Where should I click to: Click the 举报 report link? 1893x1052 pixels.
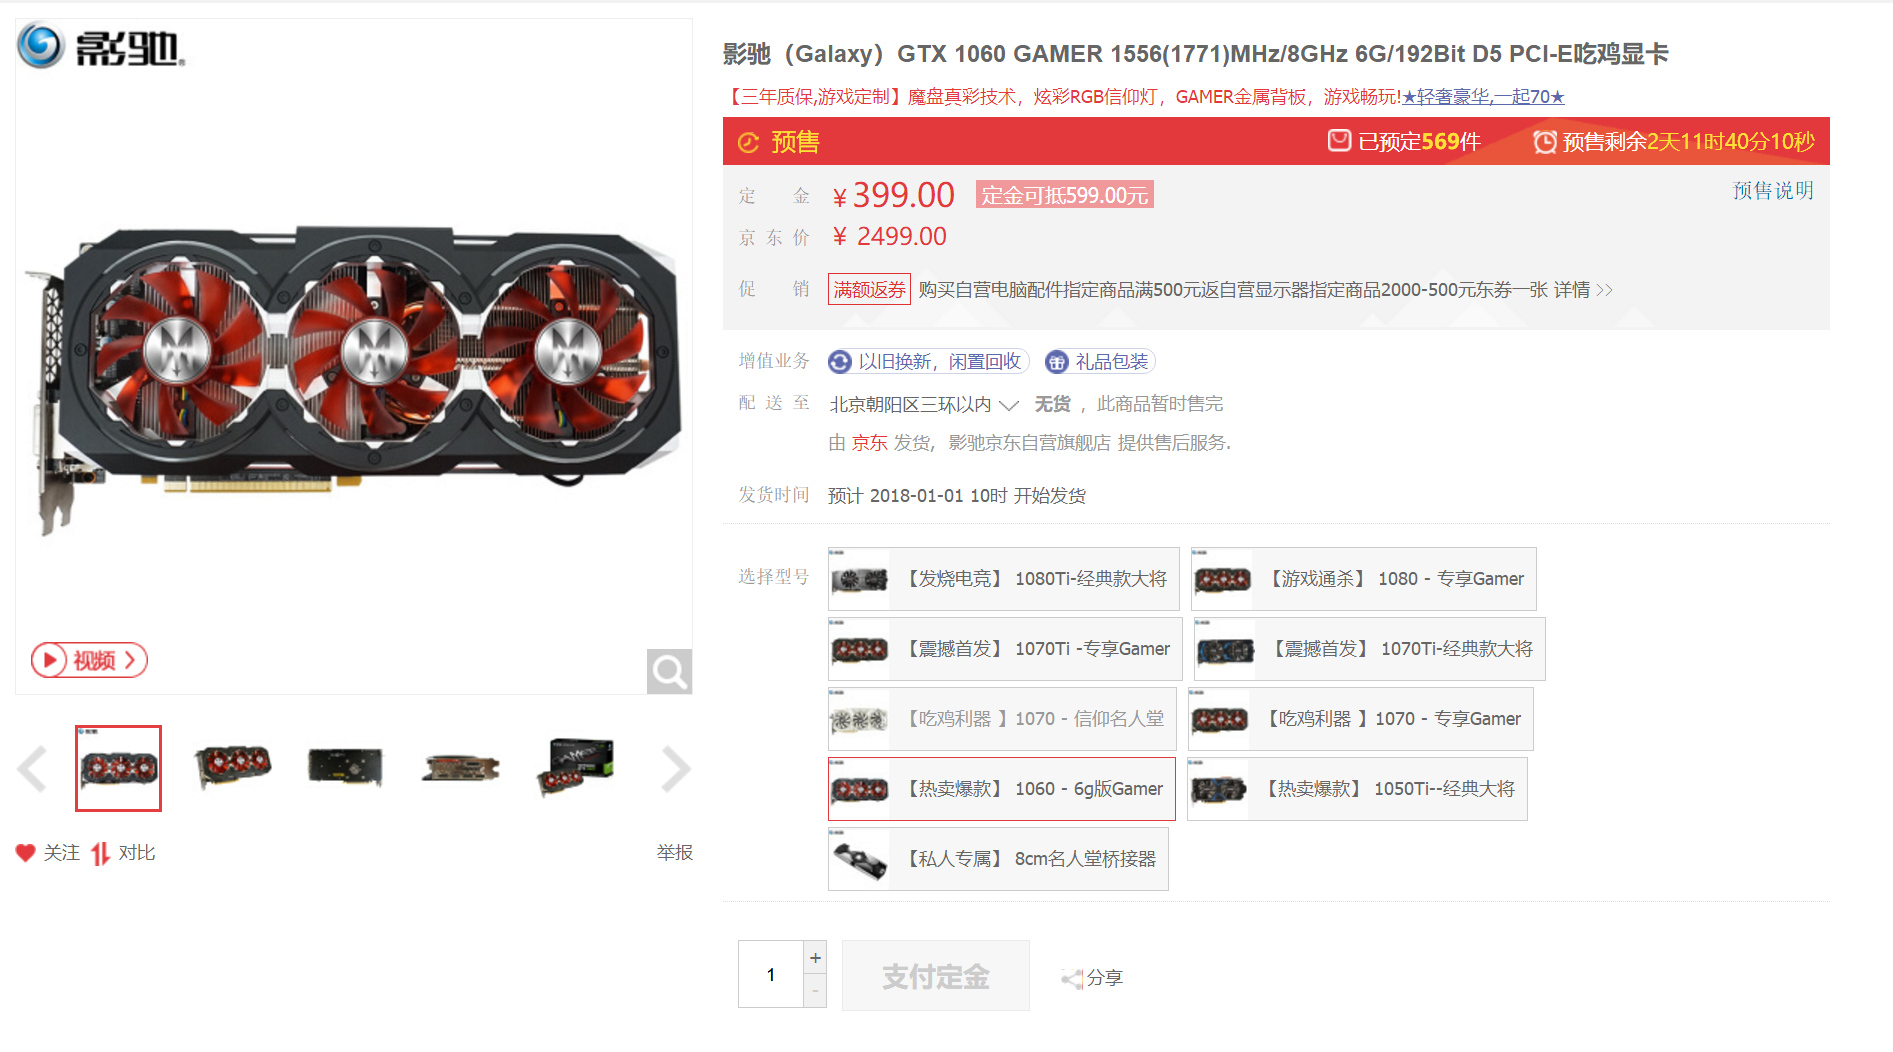674,853
